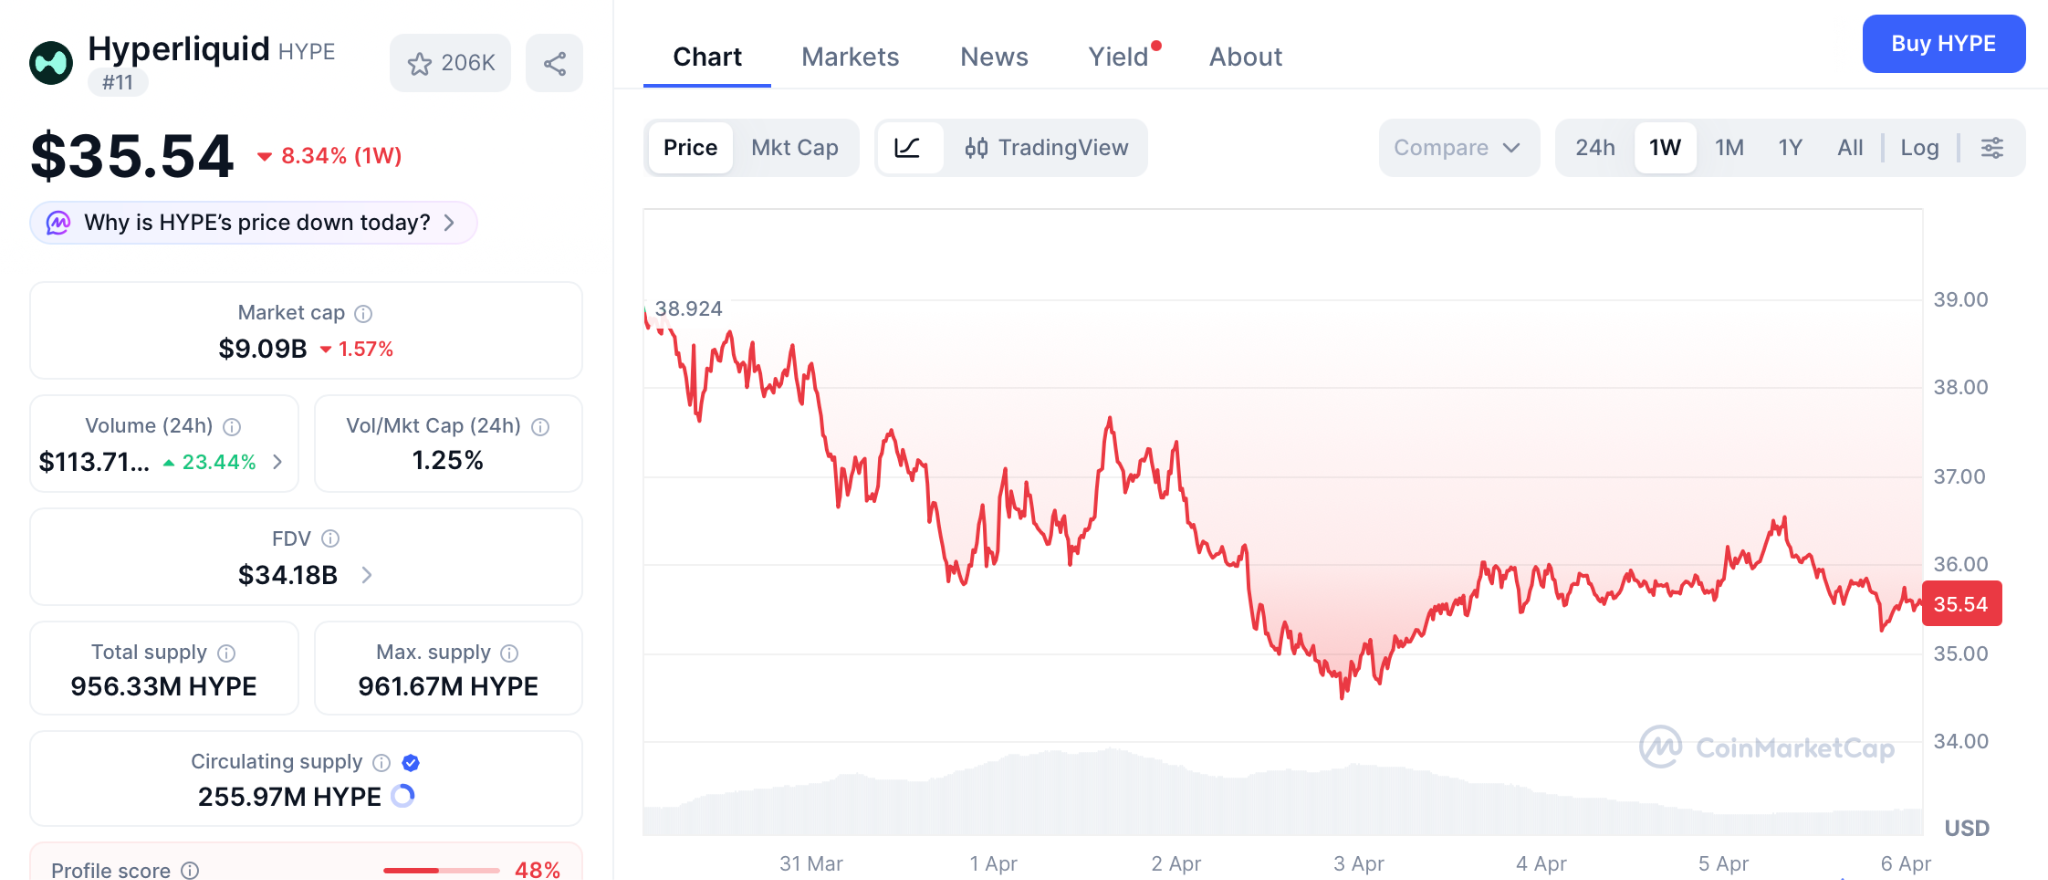Click the Hyperliquid logo icon

pos(51,64)
